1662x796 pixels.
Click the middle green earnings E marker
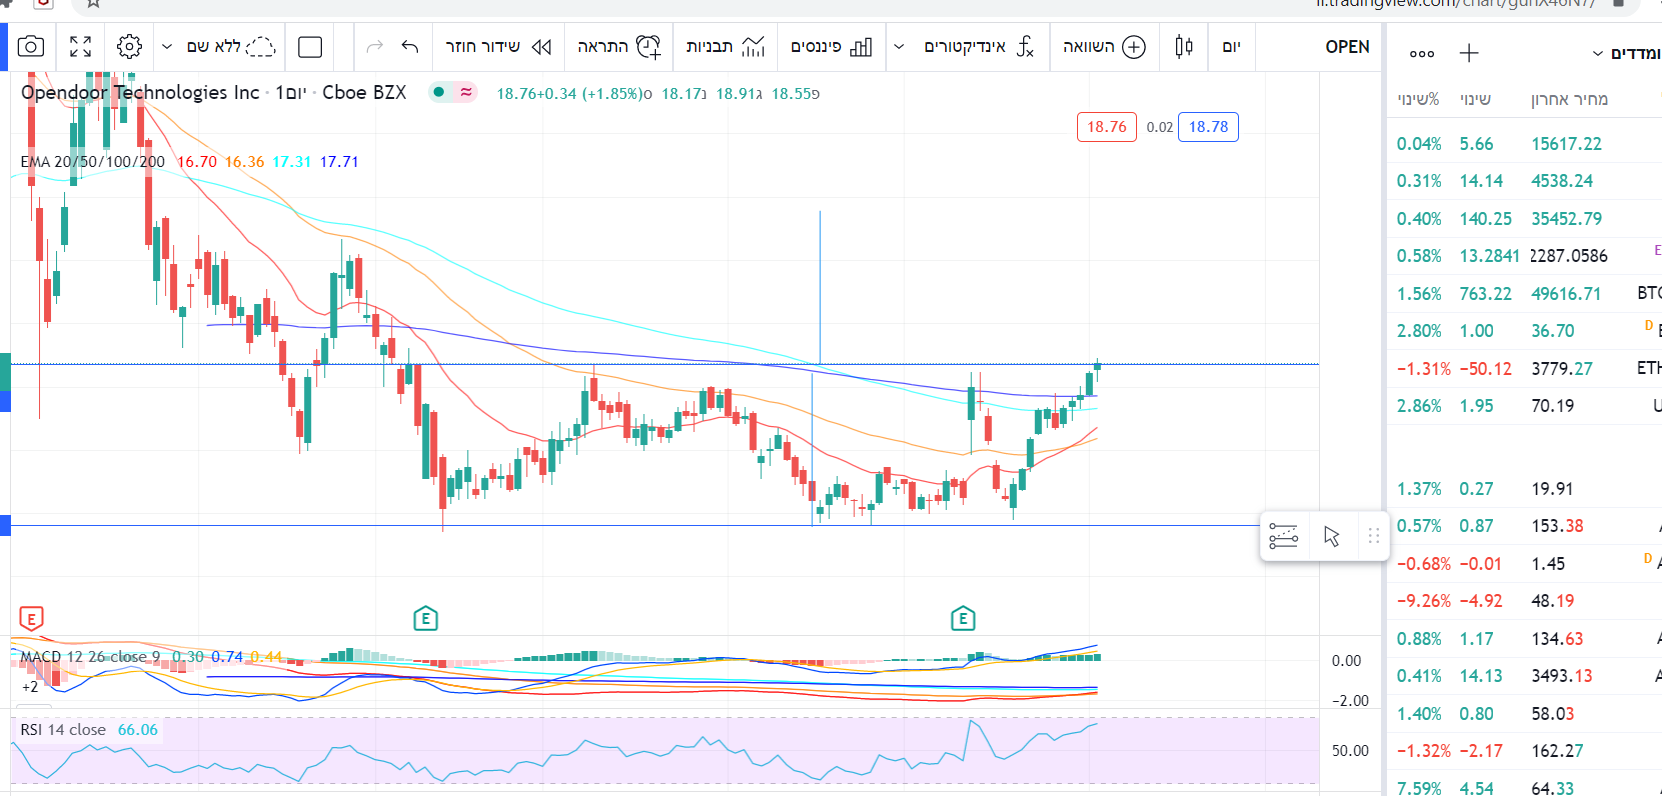[426, 619]
